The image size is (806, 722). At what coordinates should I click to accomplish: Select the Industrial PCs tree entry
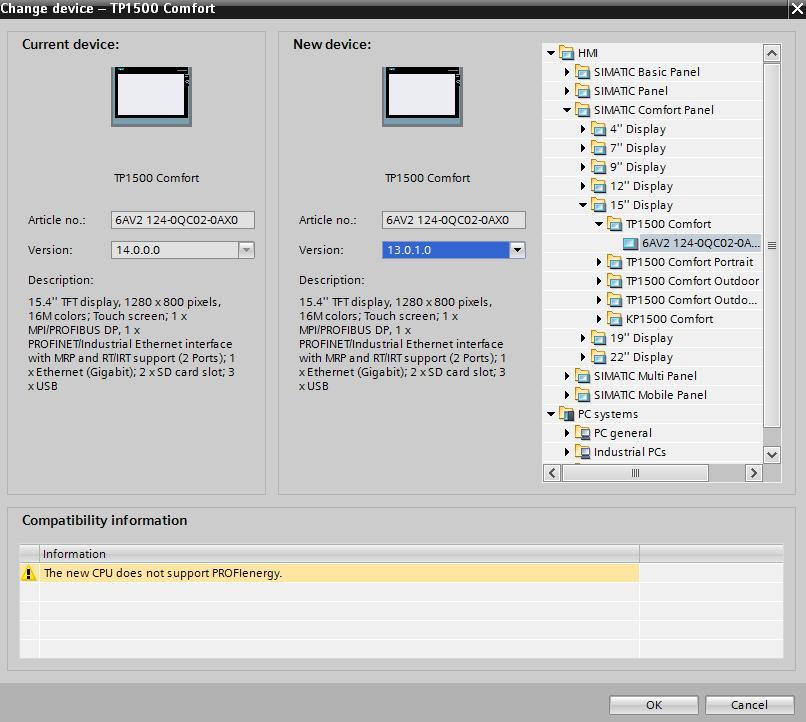(x=630, y=452)
